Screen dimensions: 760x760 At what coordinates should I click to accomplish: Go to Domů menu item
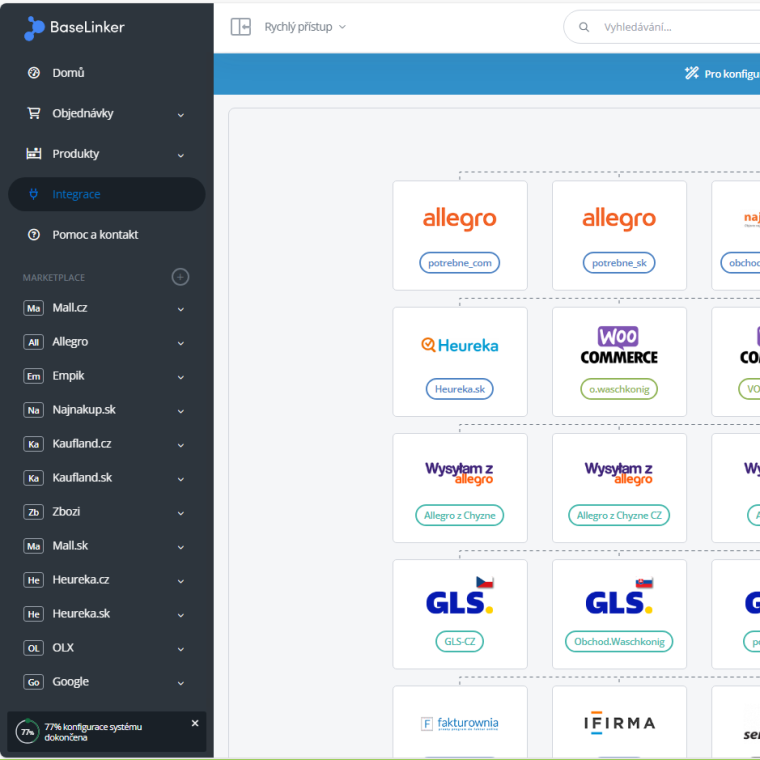point(107,73)
